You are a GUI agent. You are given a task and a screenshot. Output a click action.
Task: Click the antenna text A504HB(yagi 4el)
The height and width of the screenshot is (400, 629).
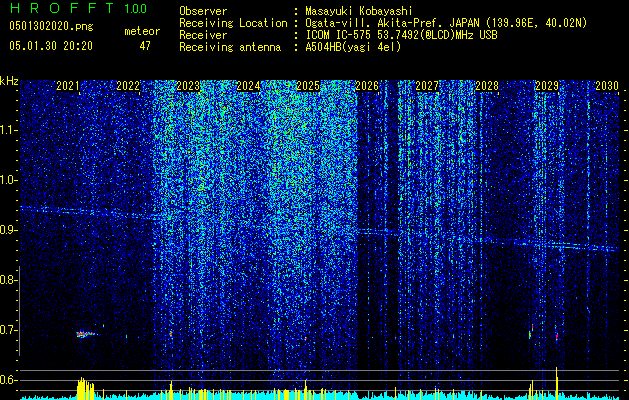353,47
